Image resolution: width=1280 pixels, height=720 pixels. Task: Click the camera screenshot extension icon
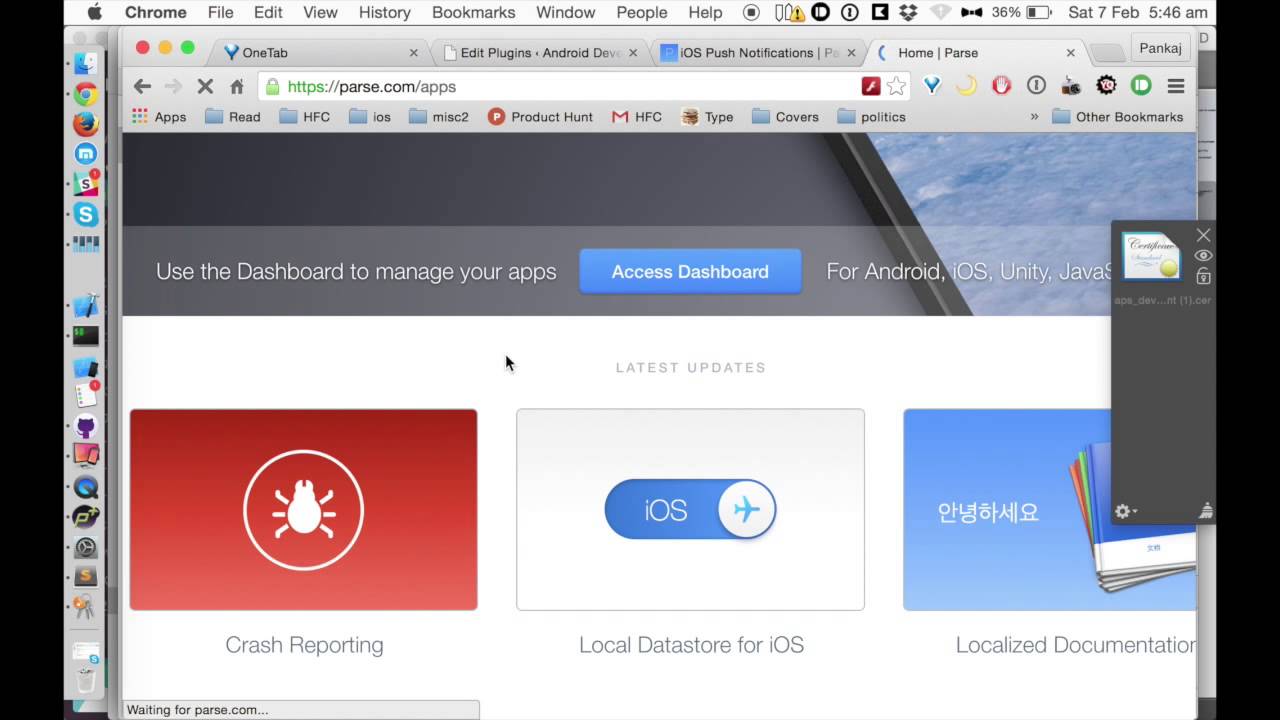(x=1071, y=86)
